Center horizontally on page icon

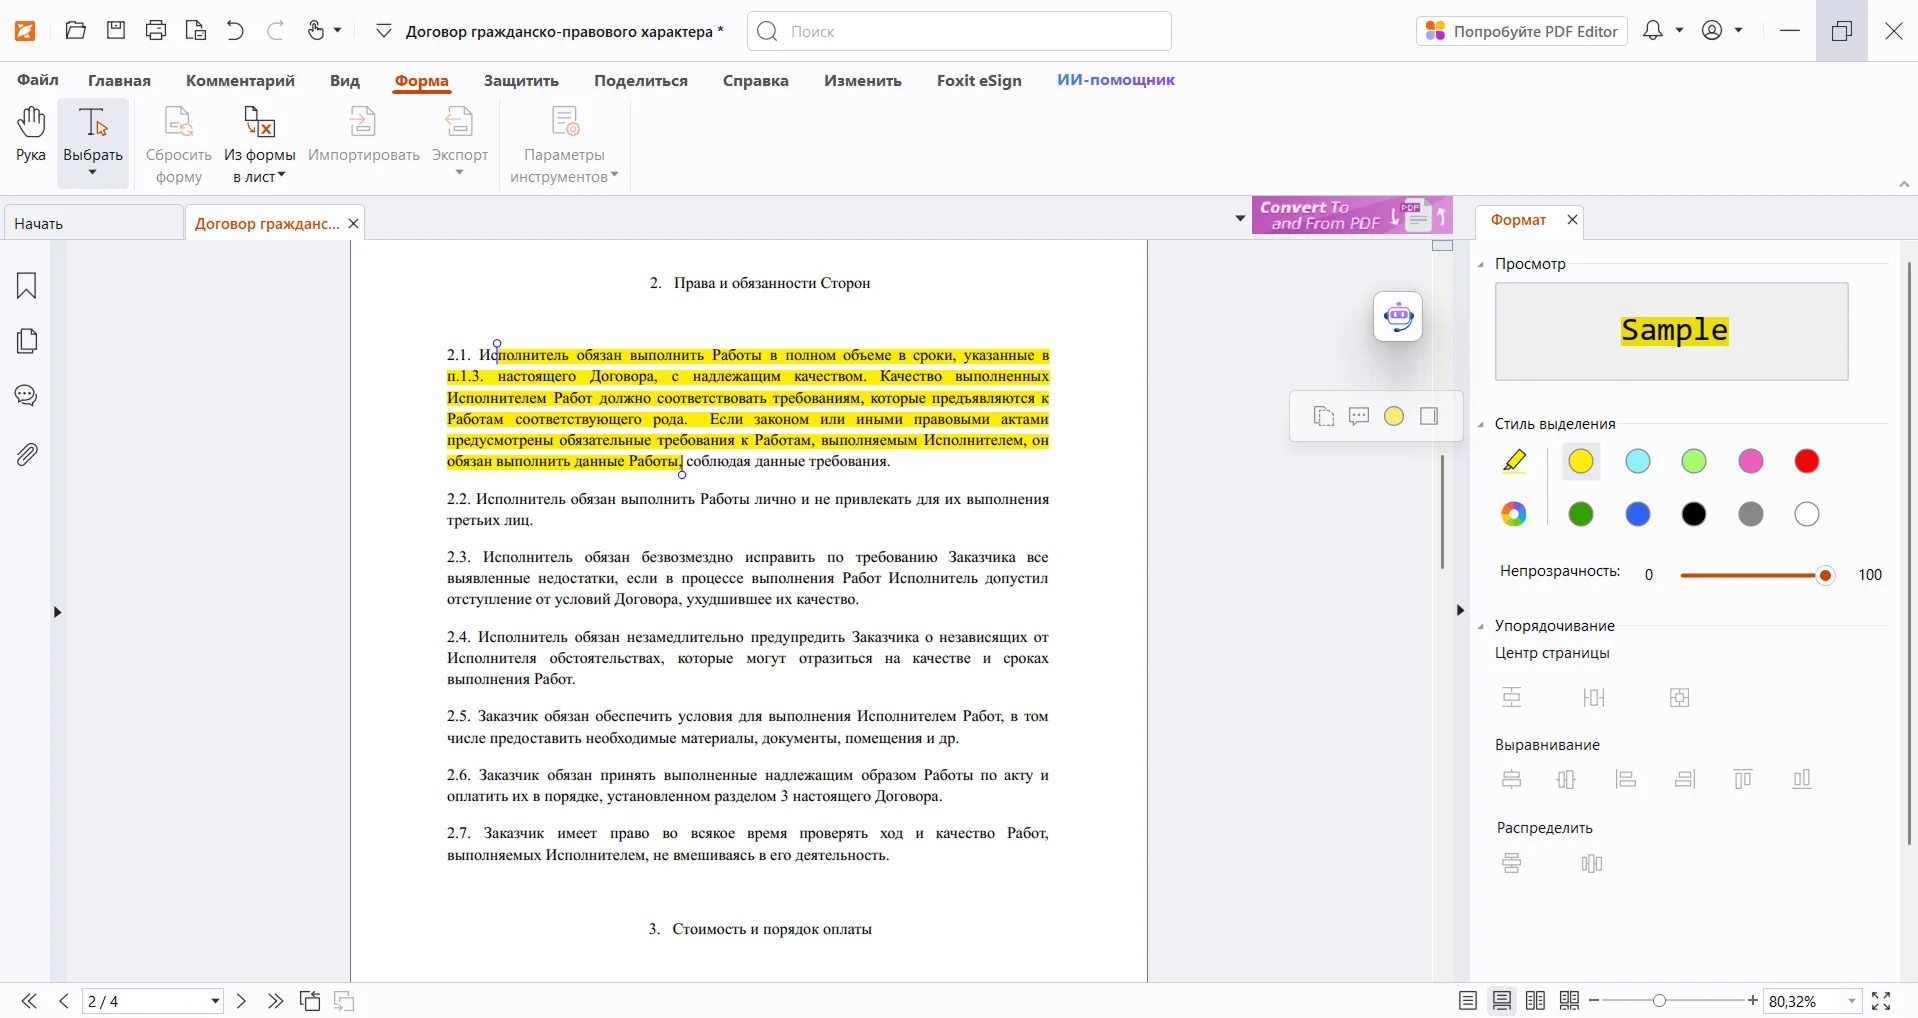click(1594, 697)
